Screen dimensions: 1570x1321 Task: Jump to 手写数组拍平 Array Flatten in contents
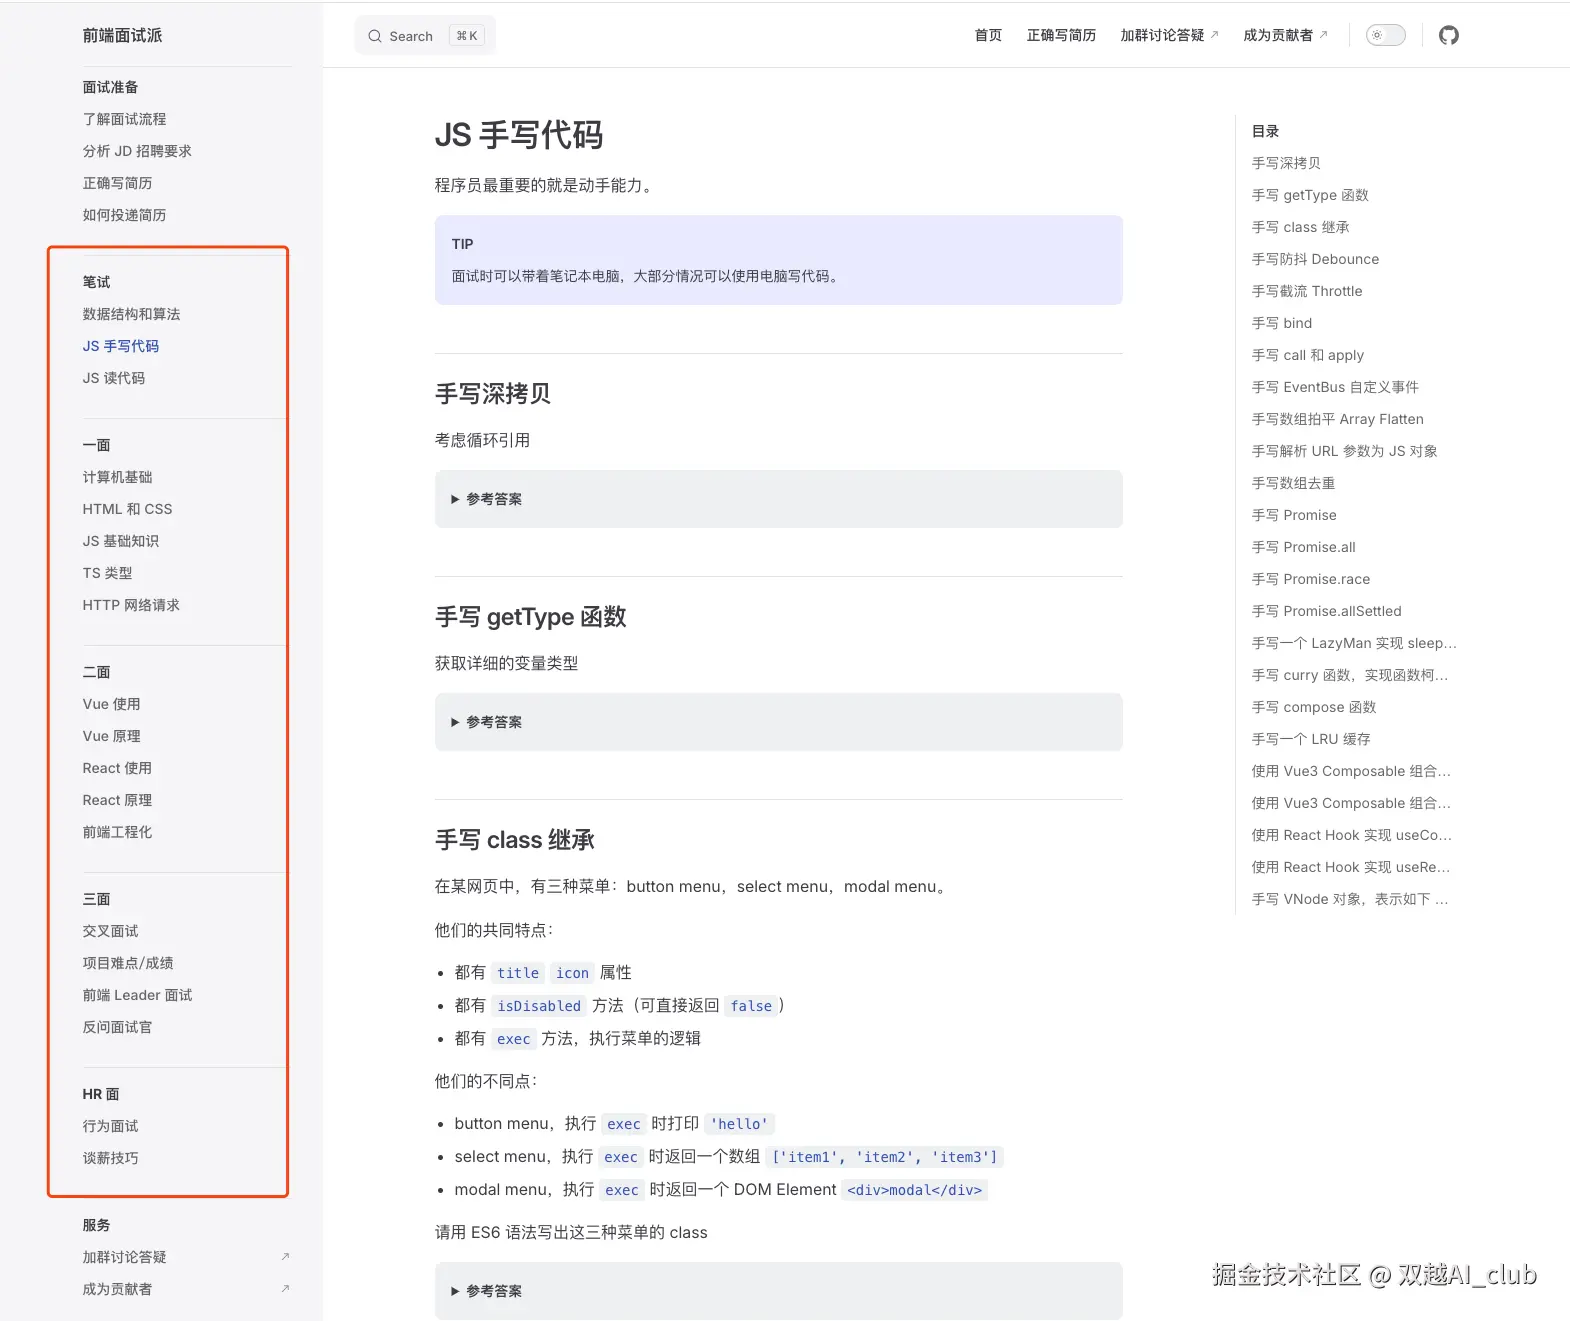1338,419
